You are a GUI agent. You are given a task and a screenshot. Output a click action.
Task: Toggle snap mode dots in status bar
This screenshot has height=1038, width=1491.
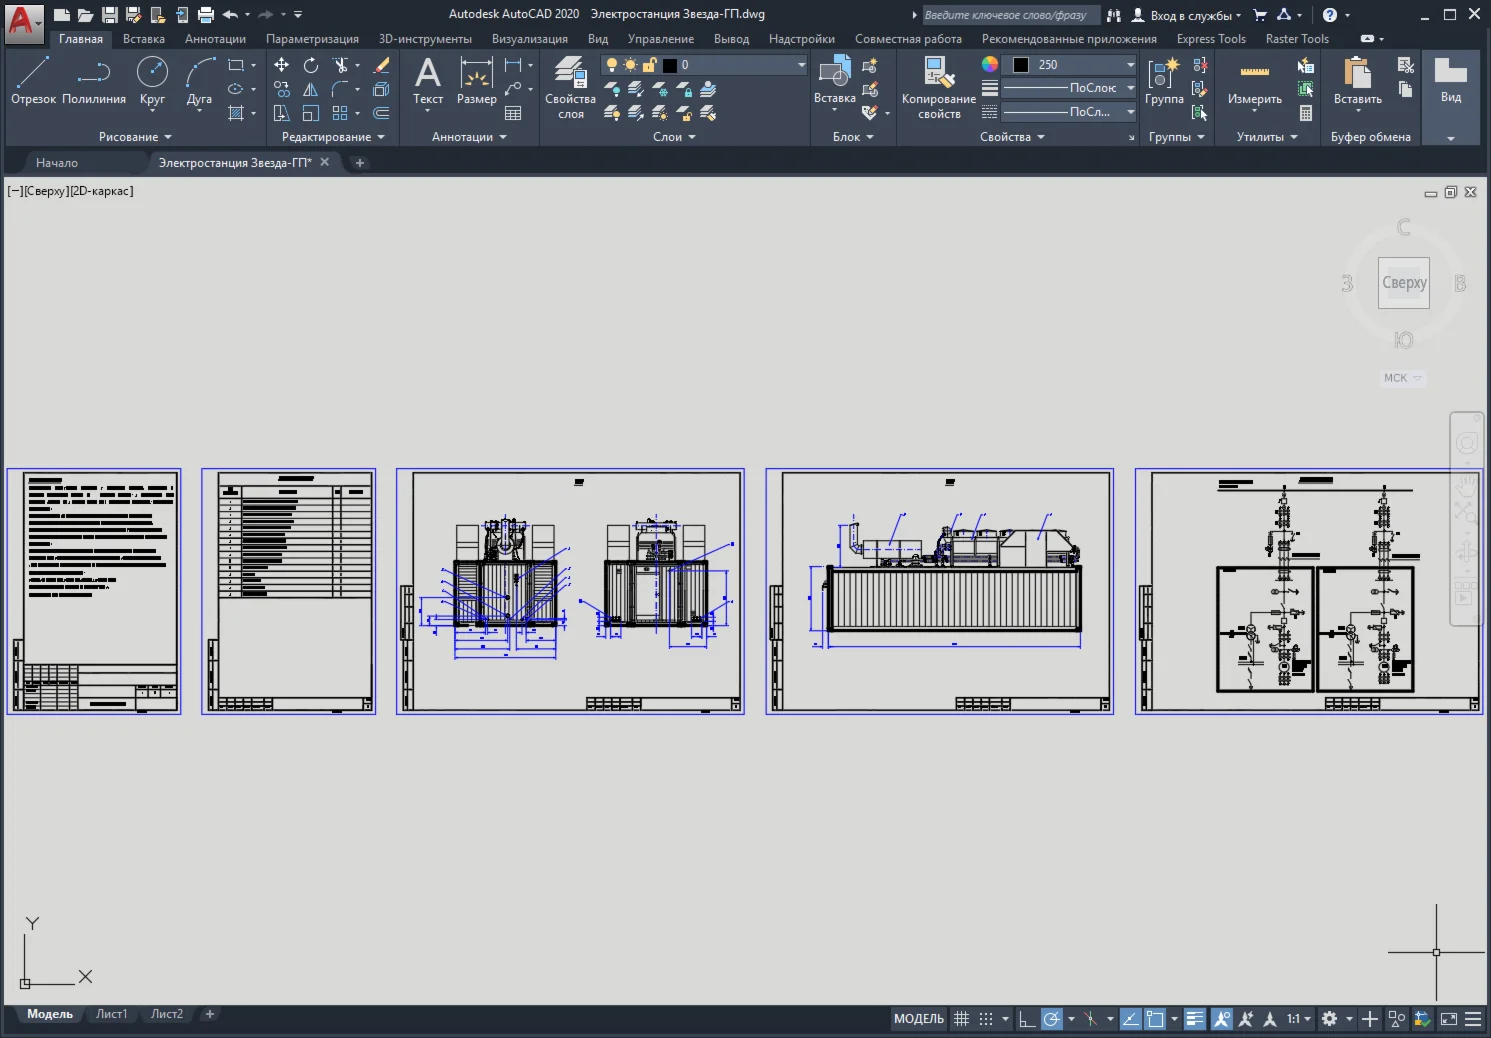pyautogui.click(x=986, y=1019)
